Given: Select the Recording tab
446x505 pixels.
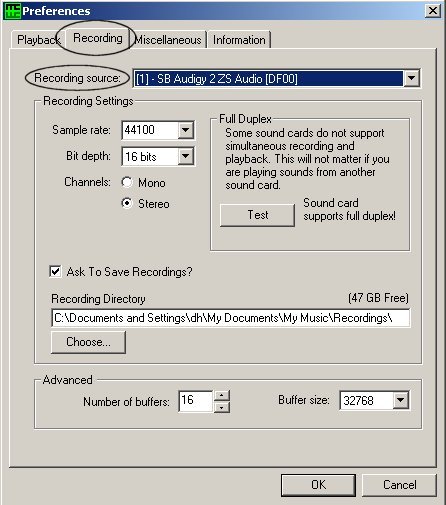Looking at the screenshot, I should 98,38.
